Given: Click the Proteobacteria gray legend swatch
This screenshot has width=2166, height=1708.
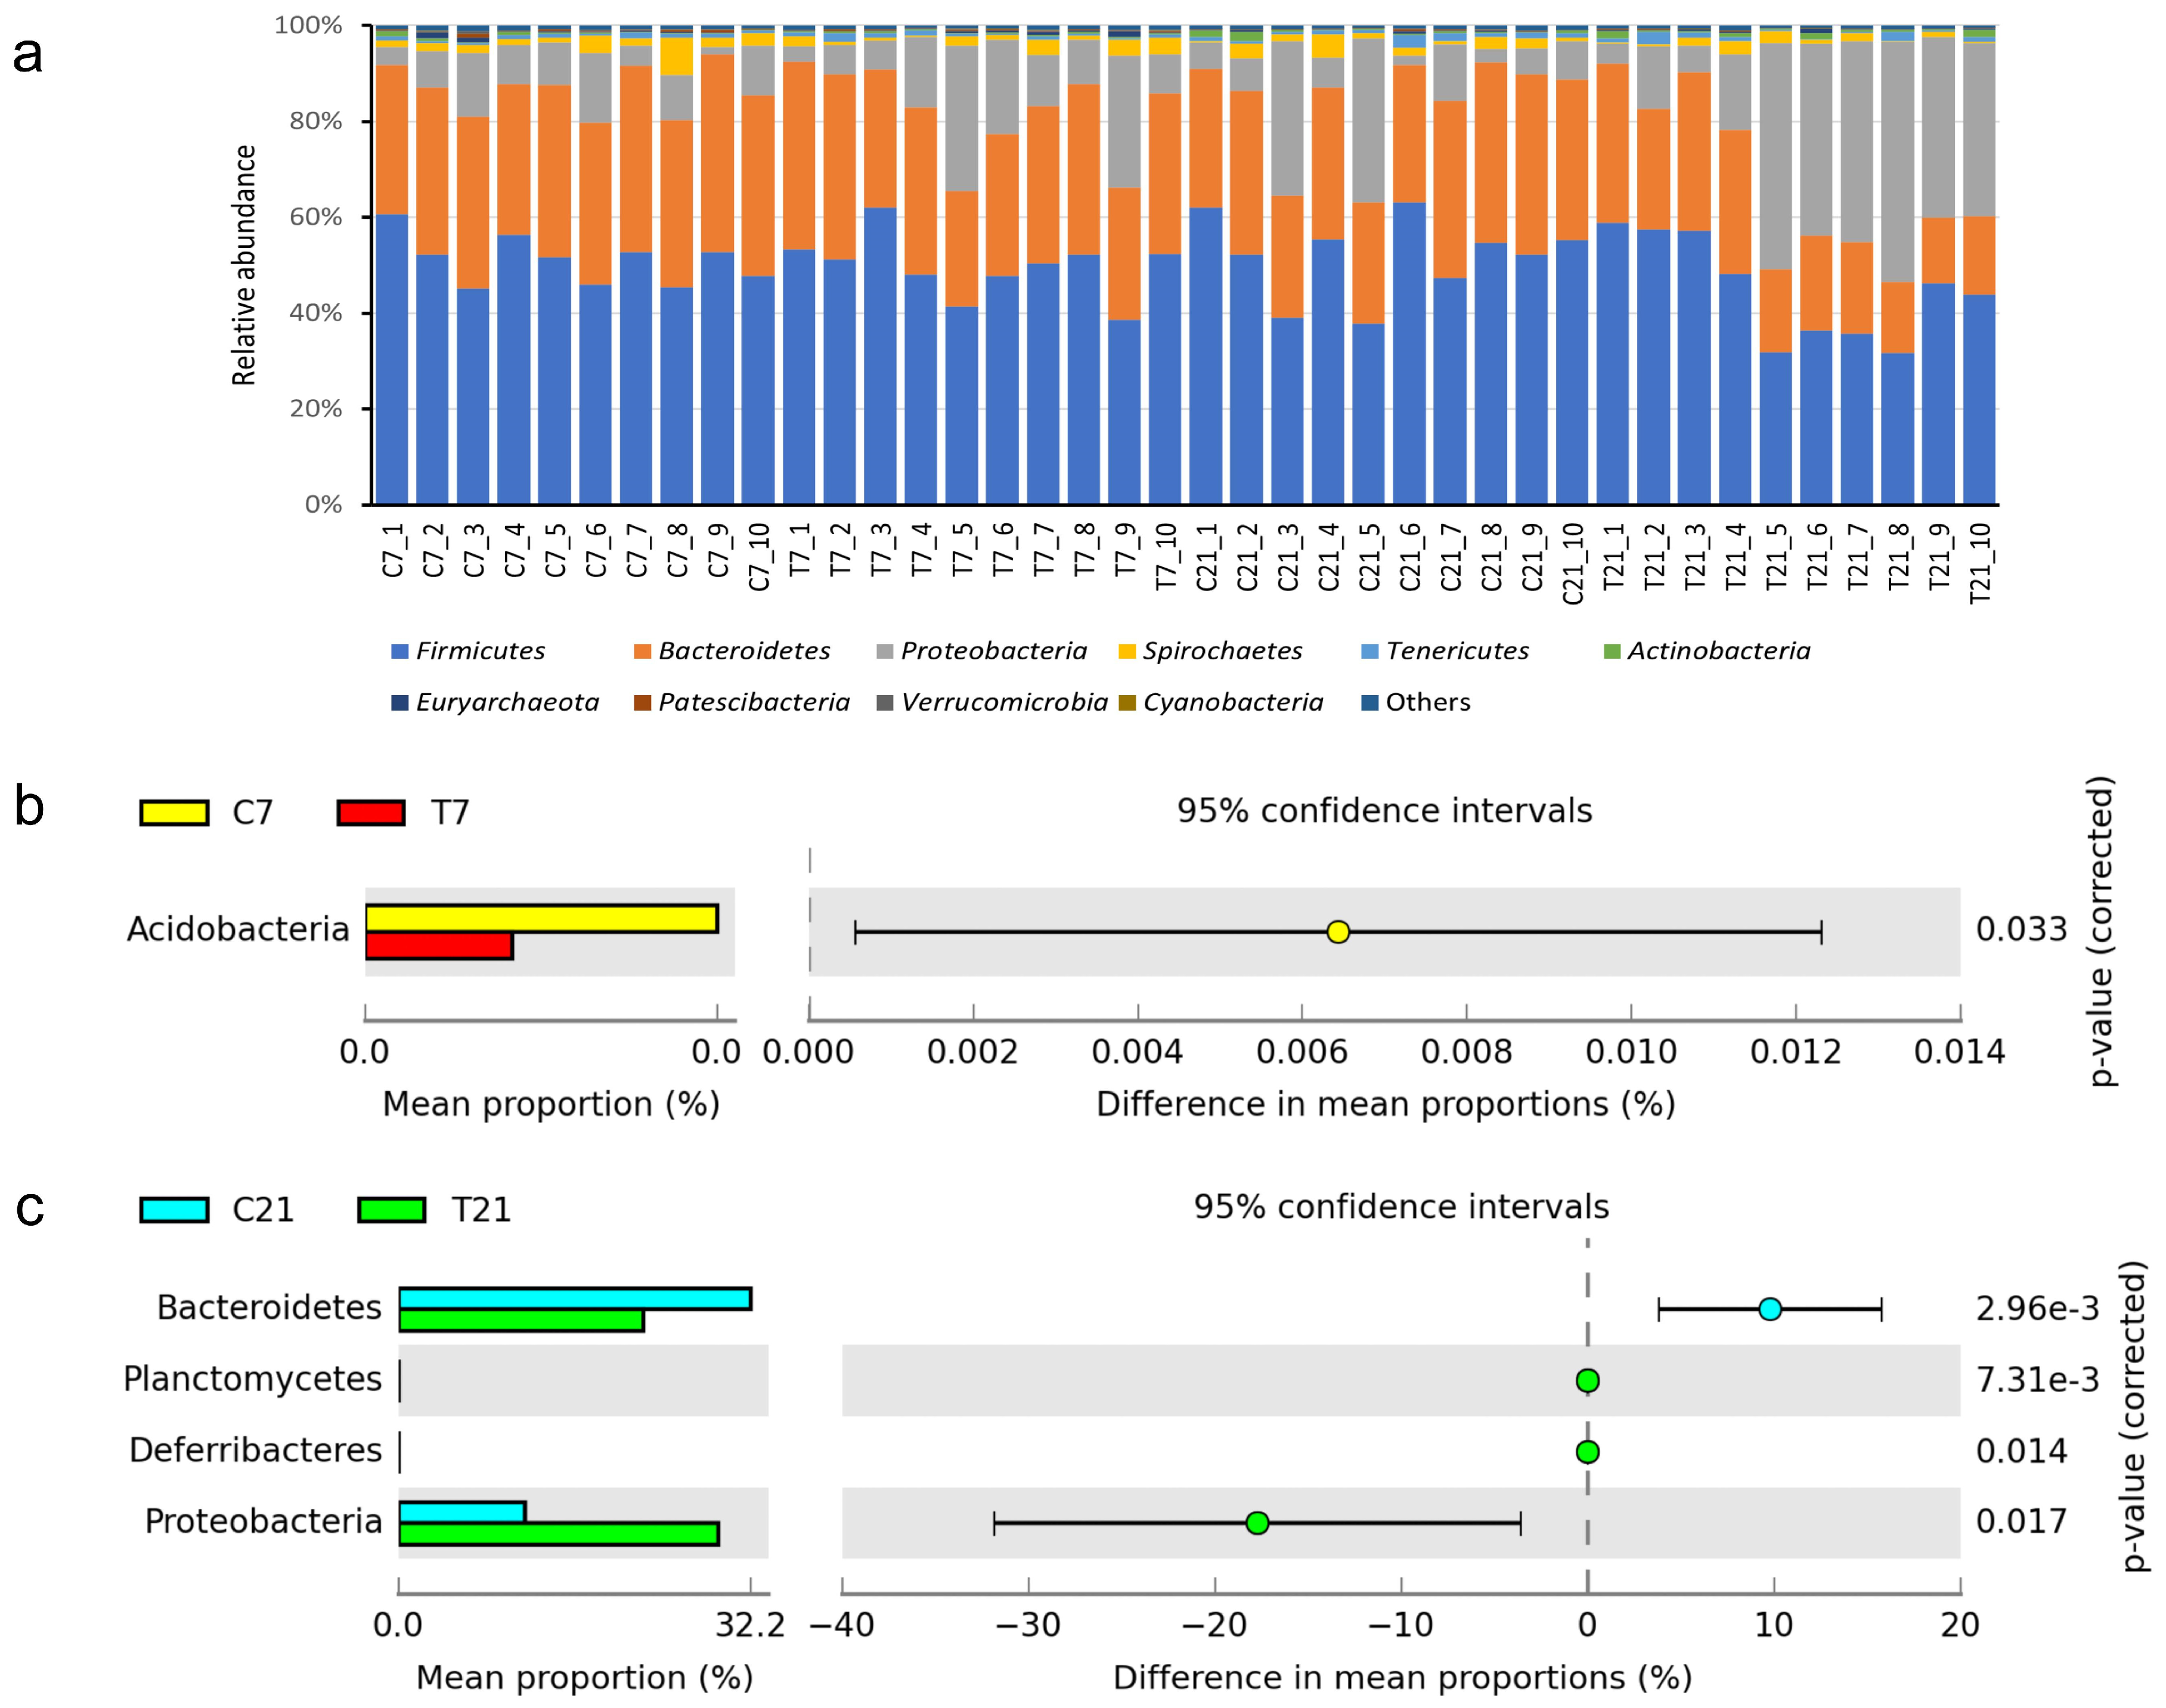Looking at the screenshot, I should coord(884,652).
